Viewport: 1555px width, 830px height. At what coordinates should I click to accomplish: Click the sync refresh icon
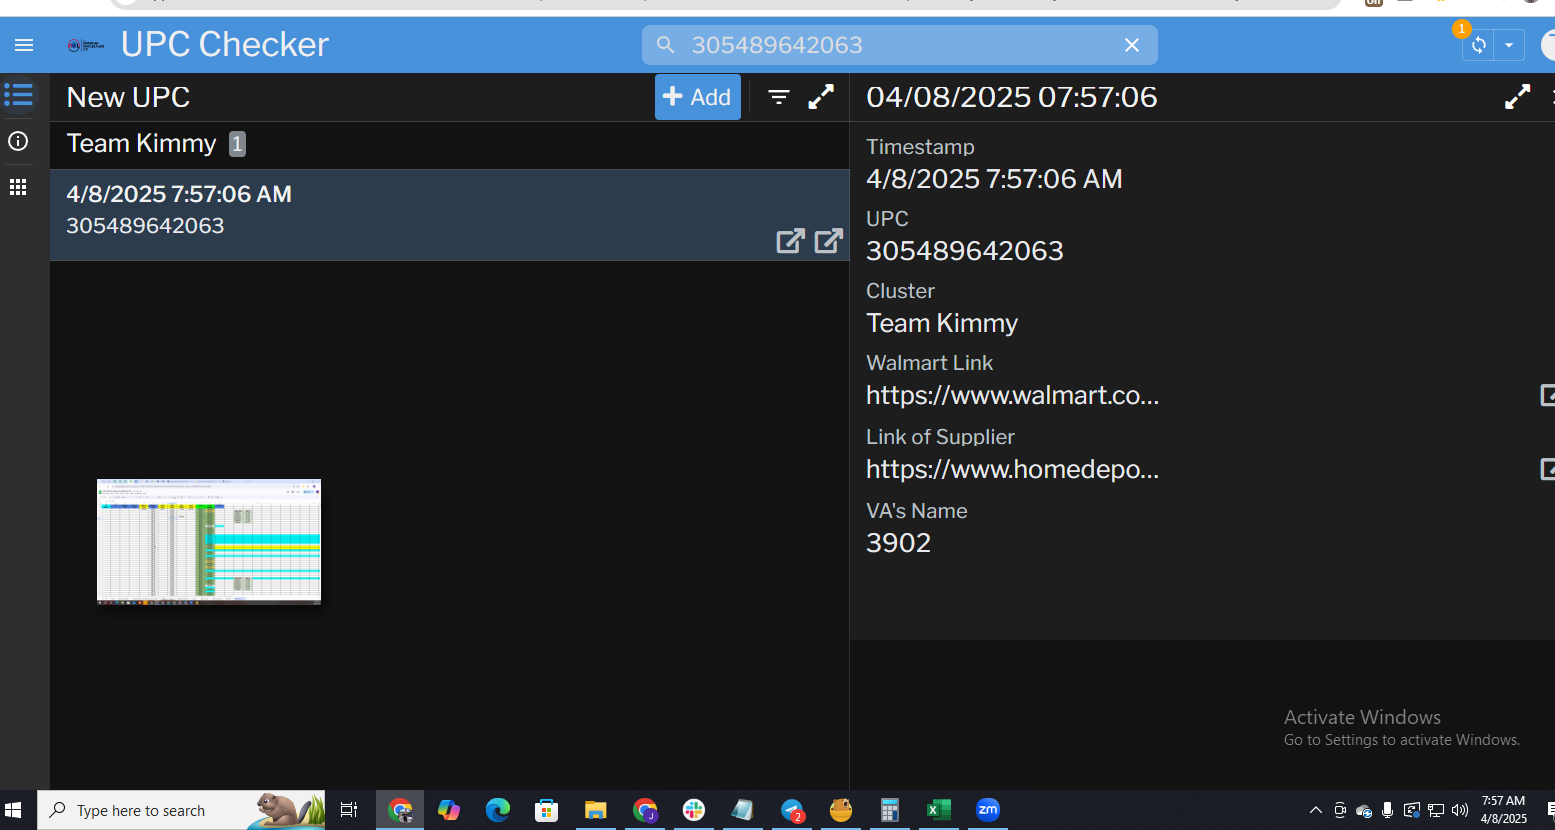point(1478,45)
